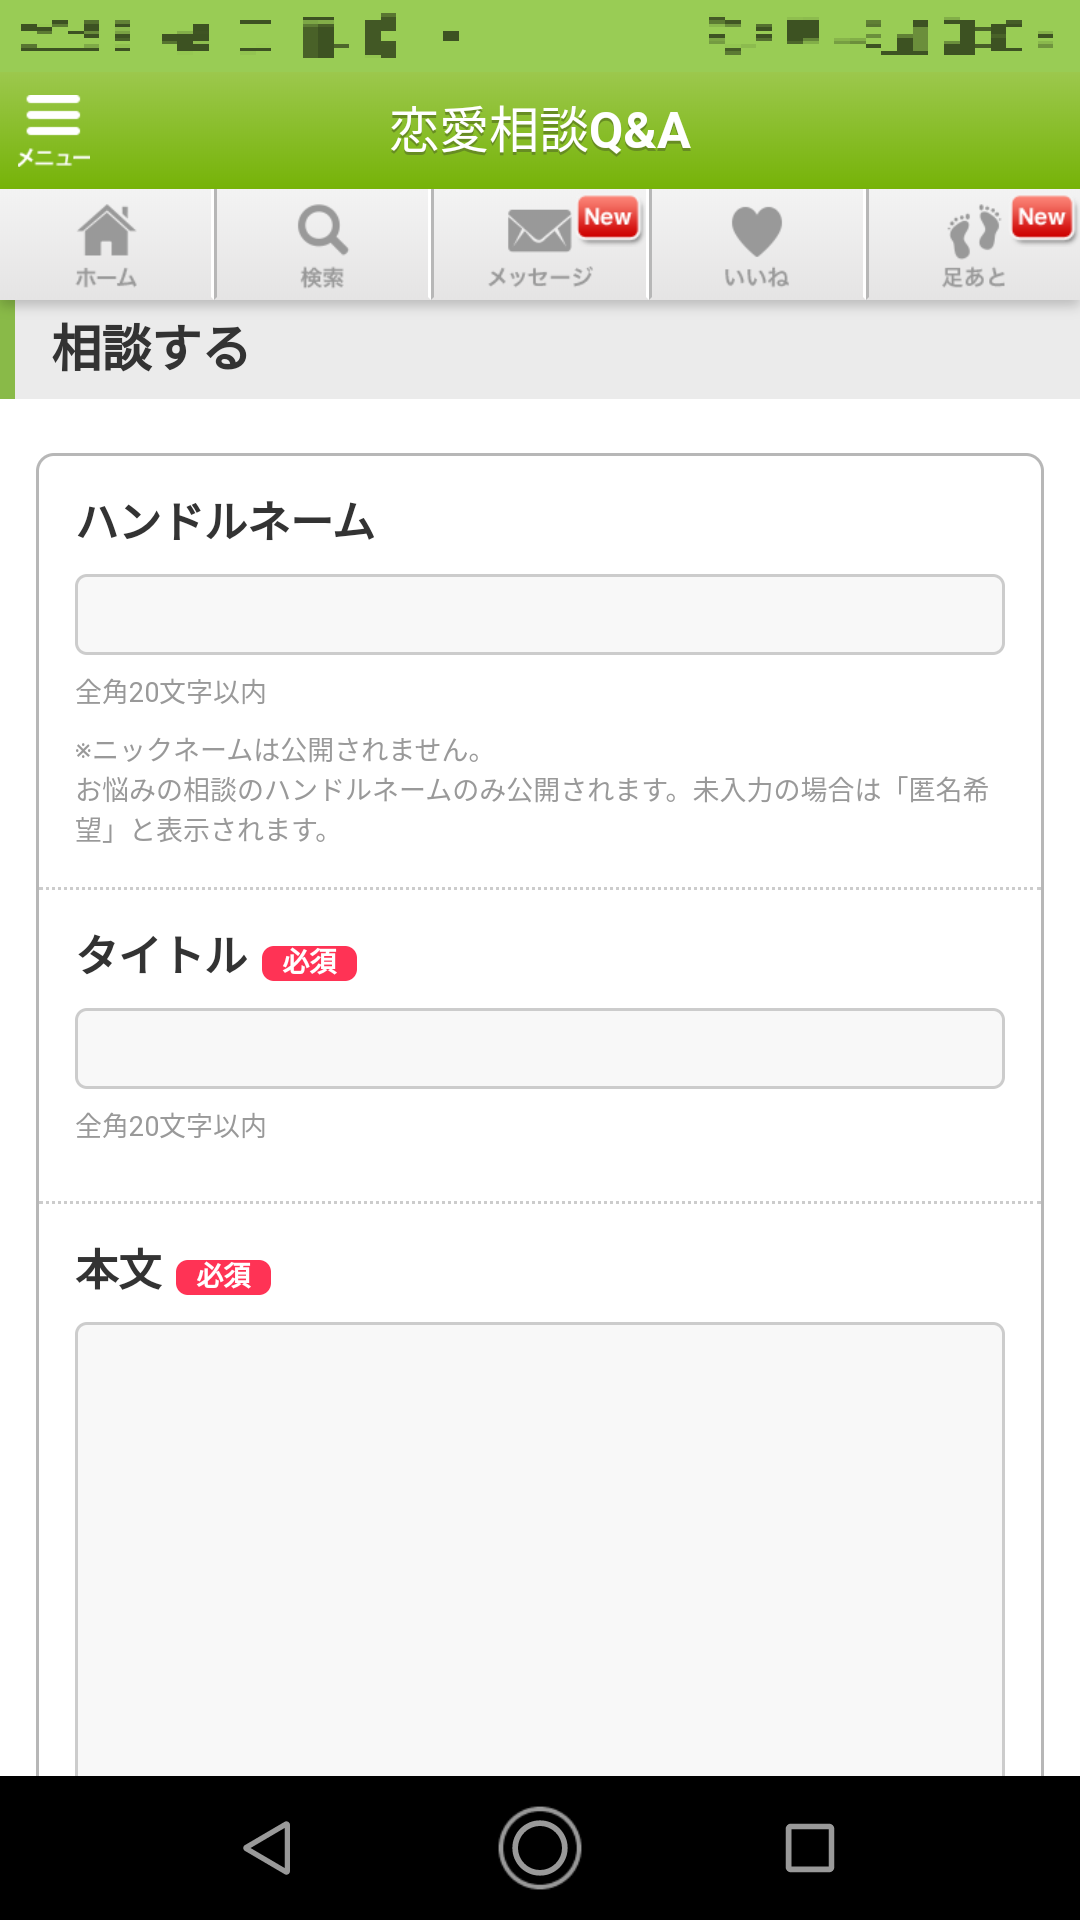Open likes via heart icon
Viewport: 1080px width, 1920px height.
tap(756, 231)
